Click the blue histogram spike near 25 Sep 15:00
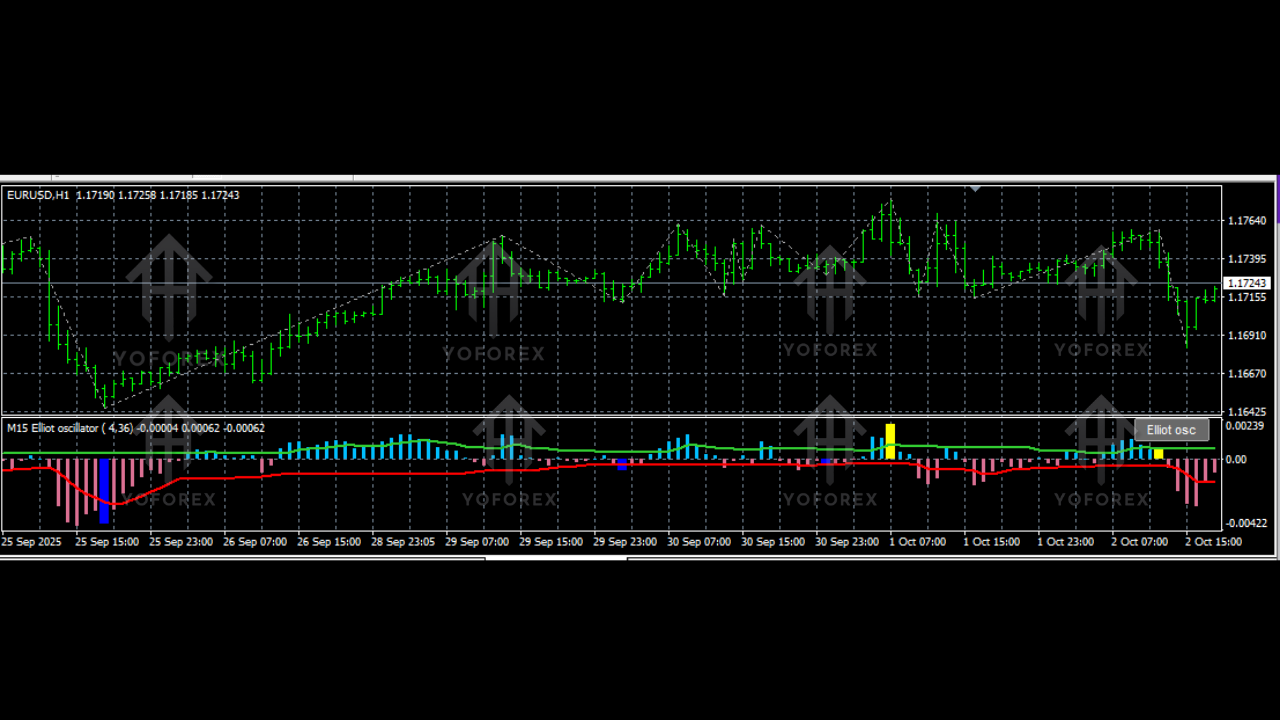This screenshot has width=1280, height=720. click(x=105, y=490)
